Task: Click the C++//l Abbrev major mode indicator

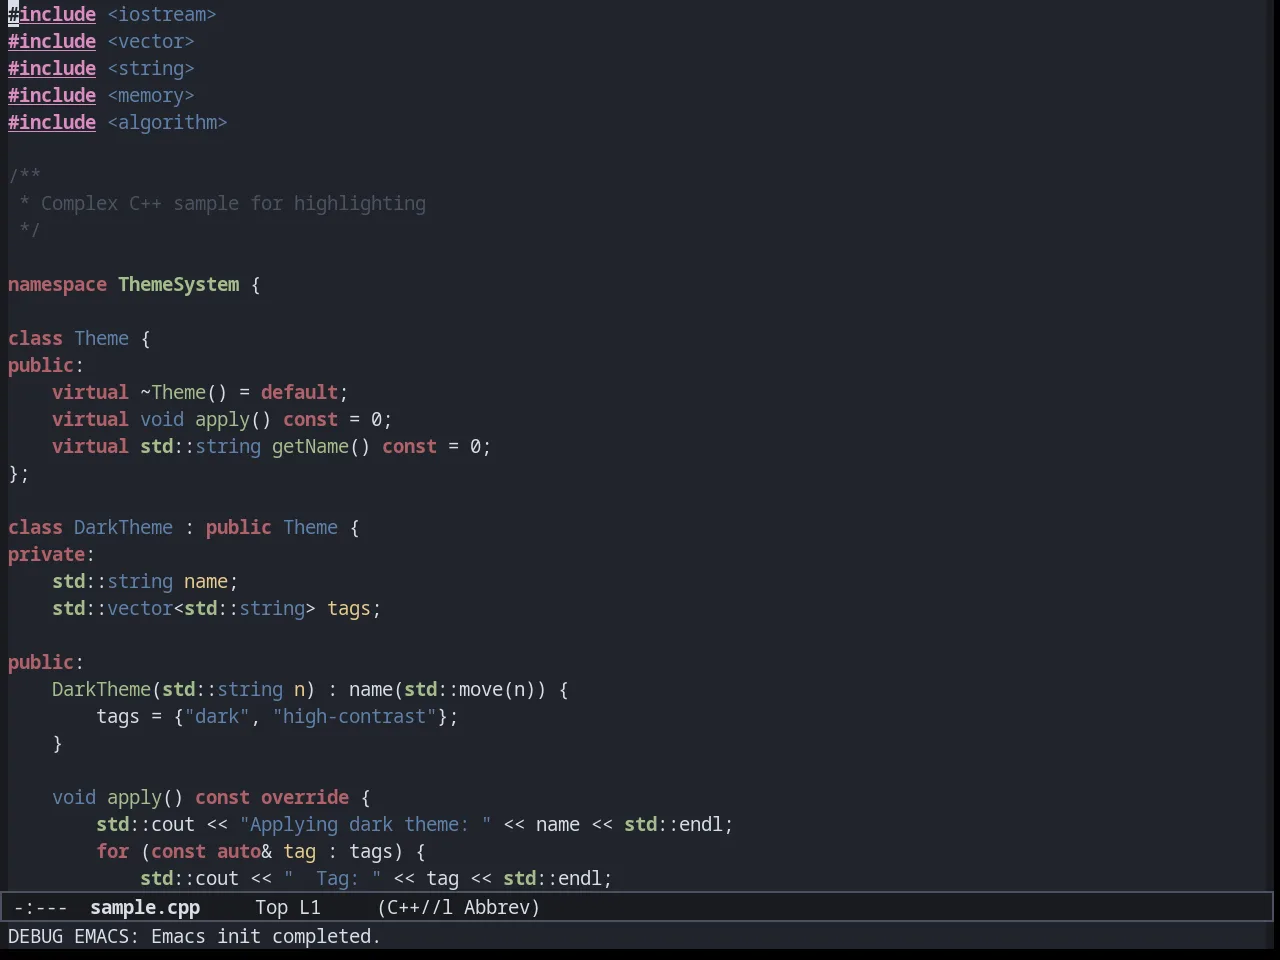Action: 458,908
